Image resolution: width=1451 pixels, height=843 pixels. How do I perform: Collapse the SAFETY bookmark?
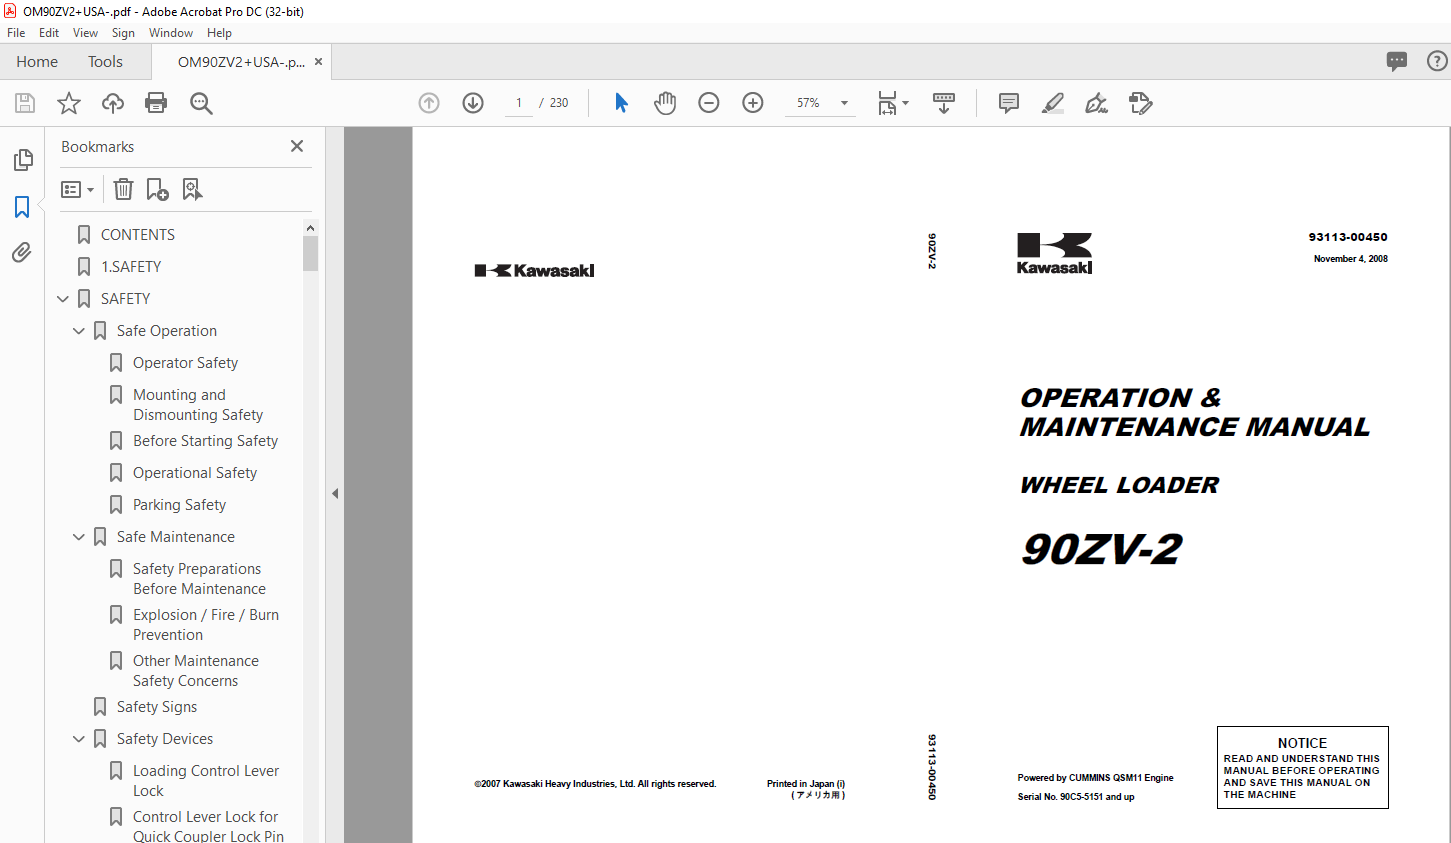63,299
